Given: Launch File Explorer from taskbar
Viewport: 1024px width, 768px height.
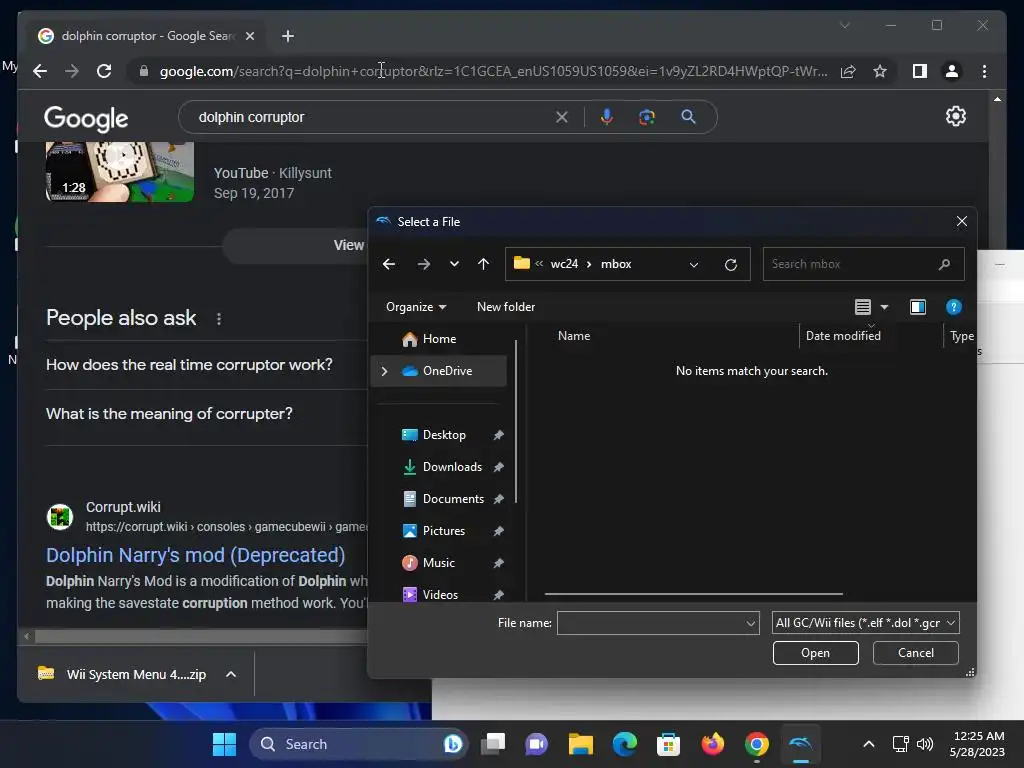Looking at the screenshot, I should pyautogui.click(x=581, y=744).
